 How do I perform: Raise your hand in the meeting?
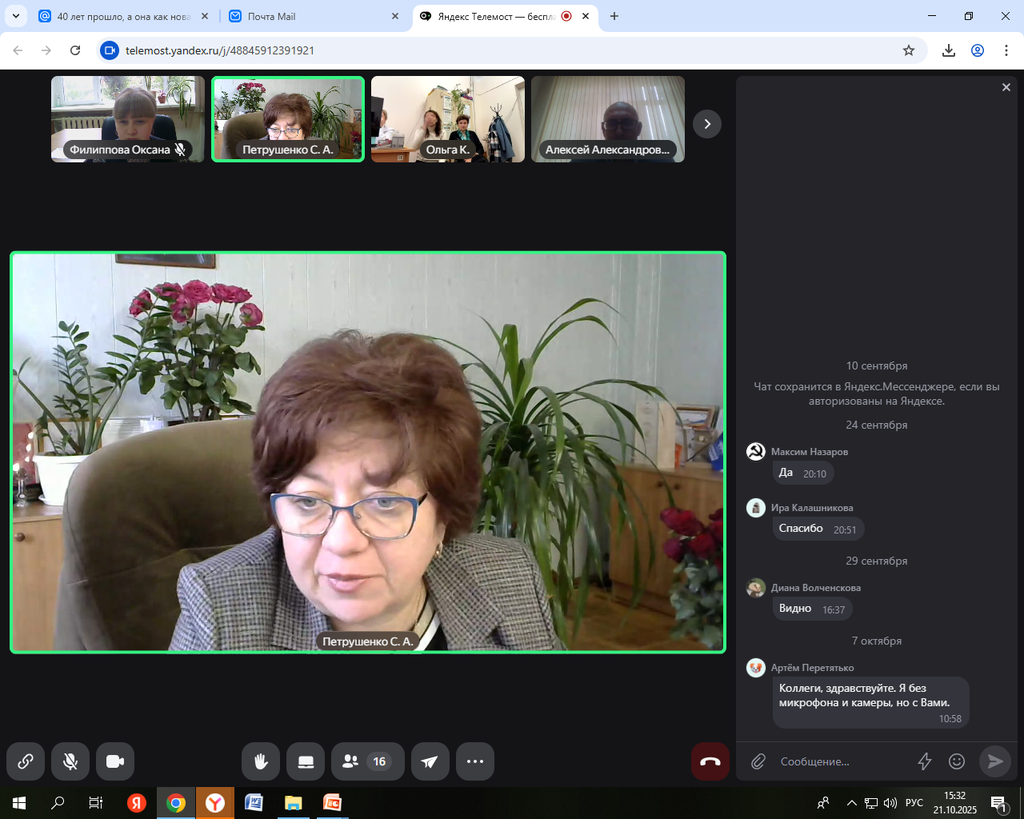point(260,761)
